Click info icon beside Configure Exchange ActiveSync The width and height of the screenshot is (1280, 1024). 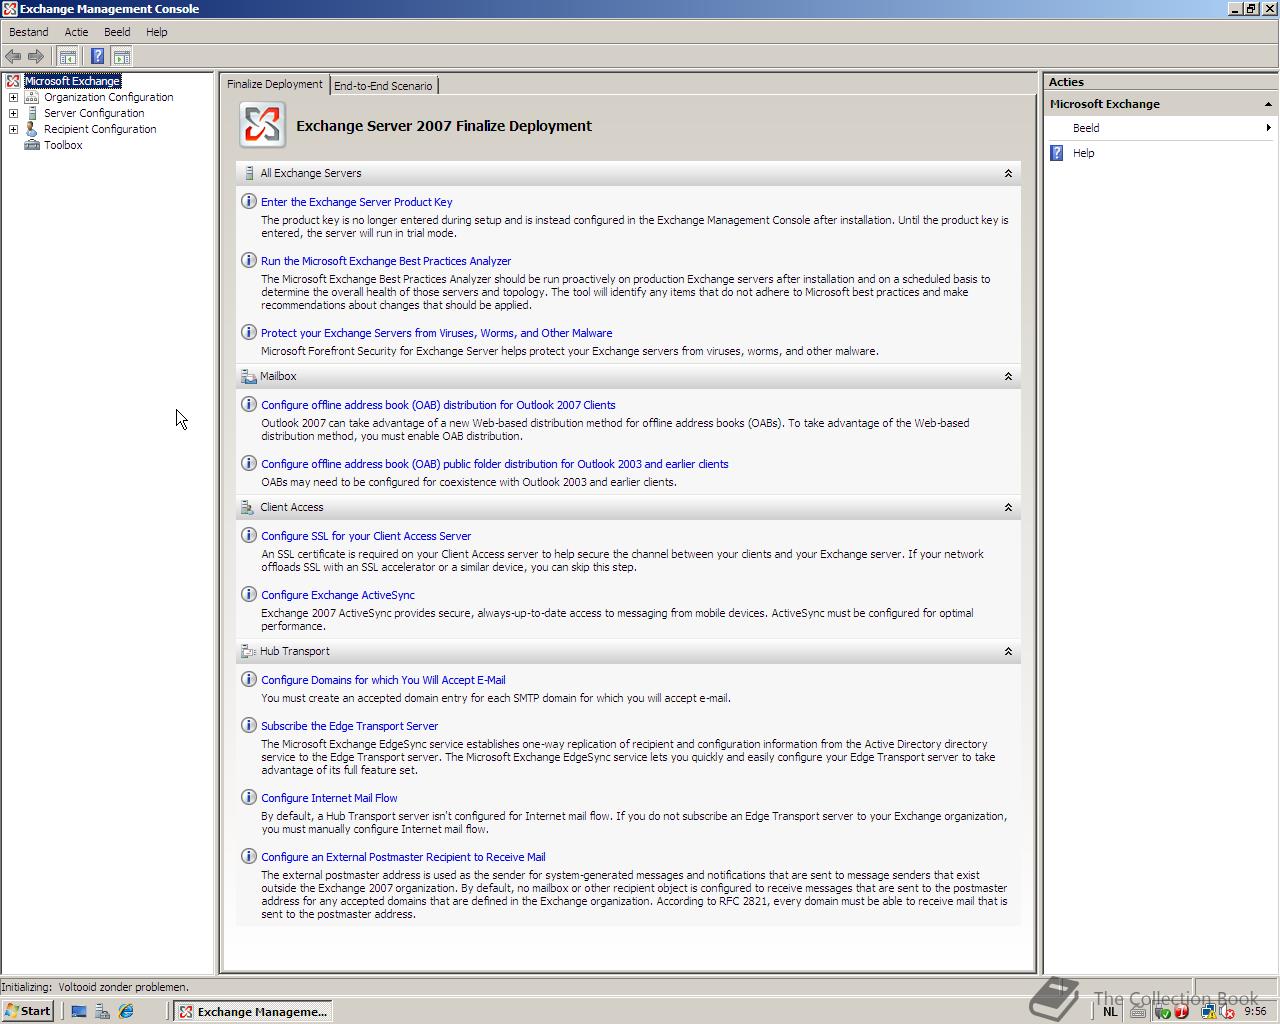[249, 594]
